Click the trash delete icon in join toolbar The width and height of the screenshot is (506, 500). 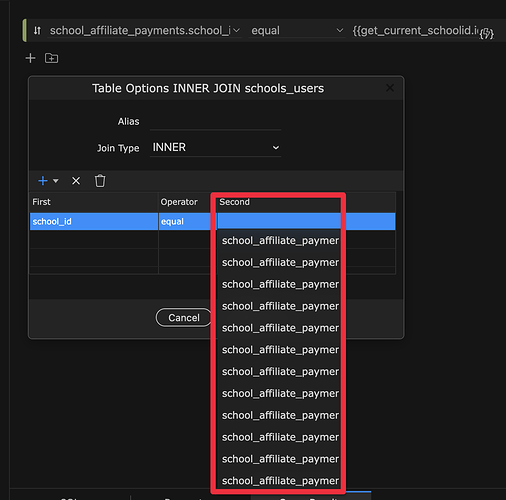click(x=100, y=181)
